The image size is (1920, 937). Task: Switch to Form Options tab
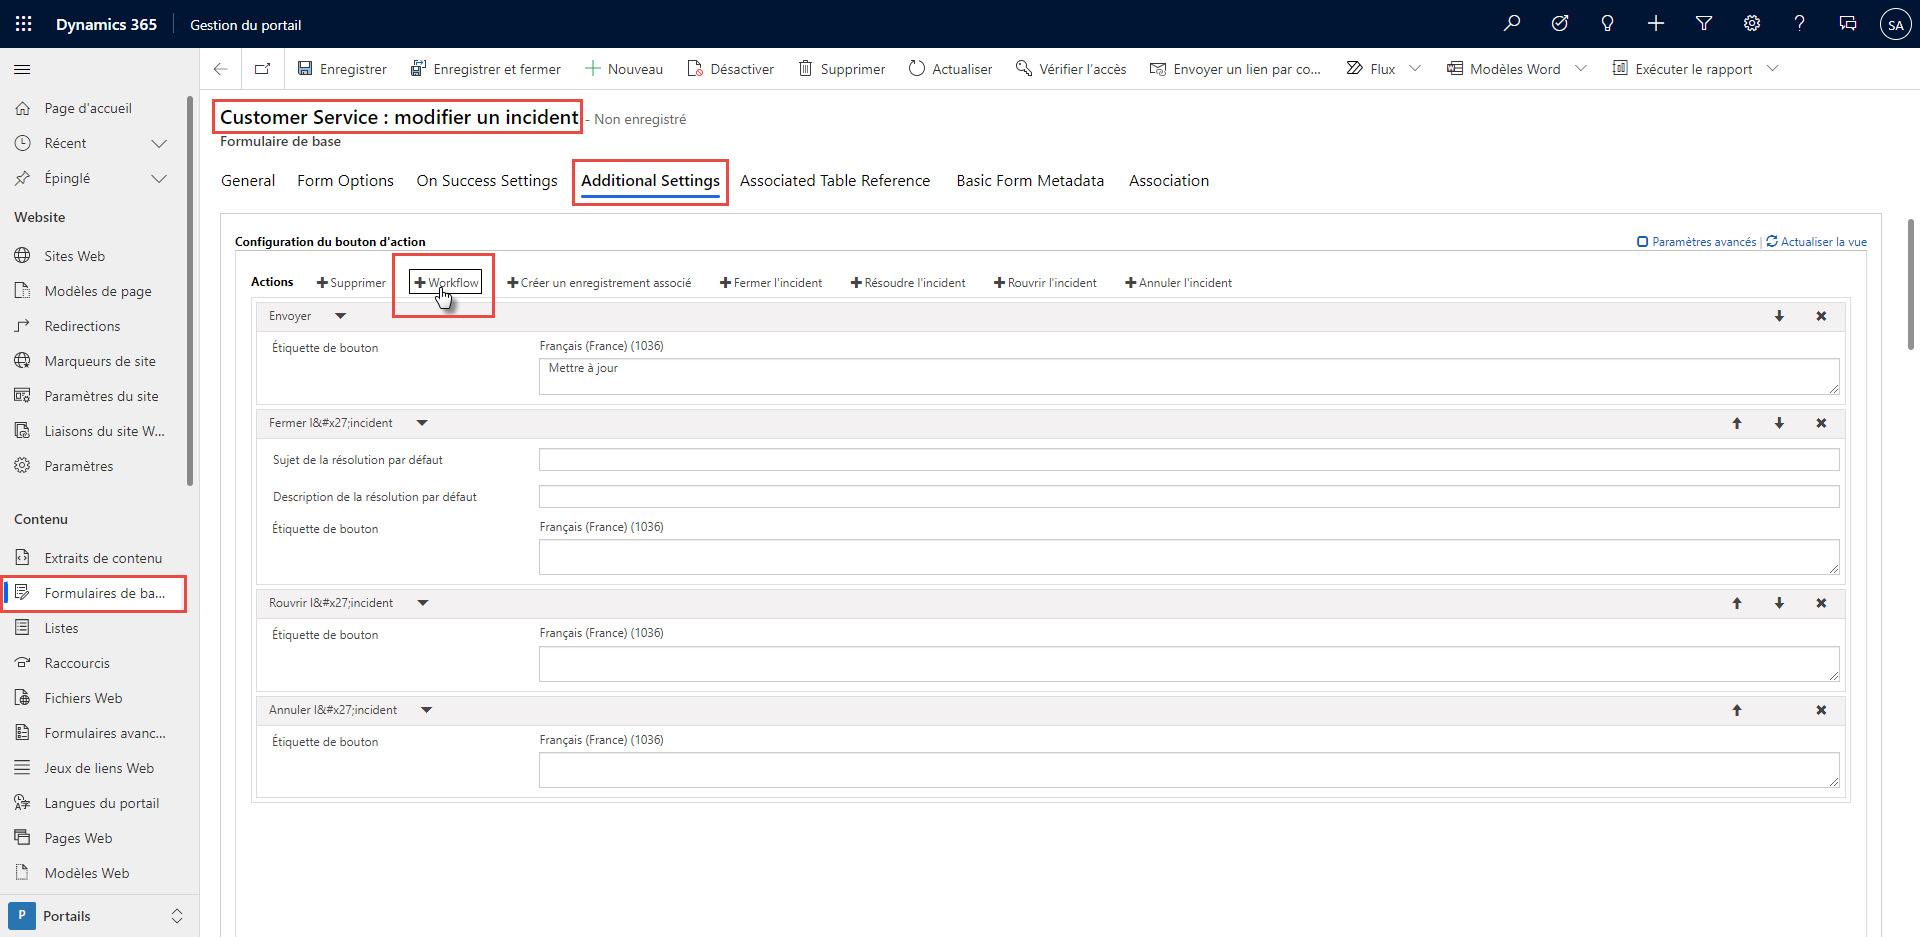(x=345, y=181)
